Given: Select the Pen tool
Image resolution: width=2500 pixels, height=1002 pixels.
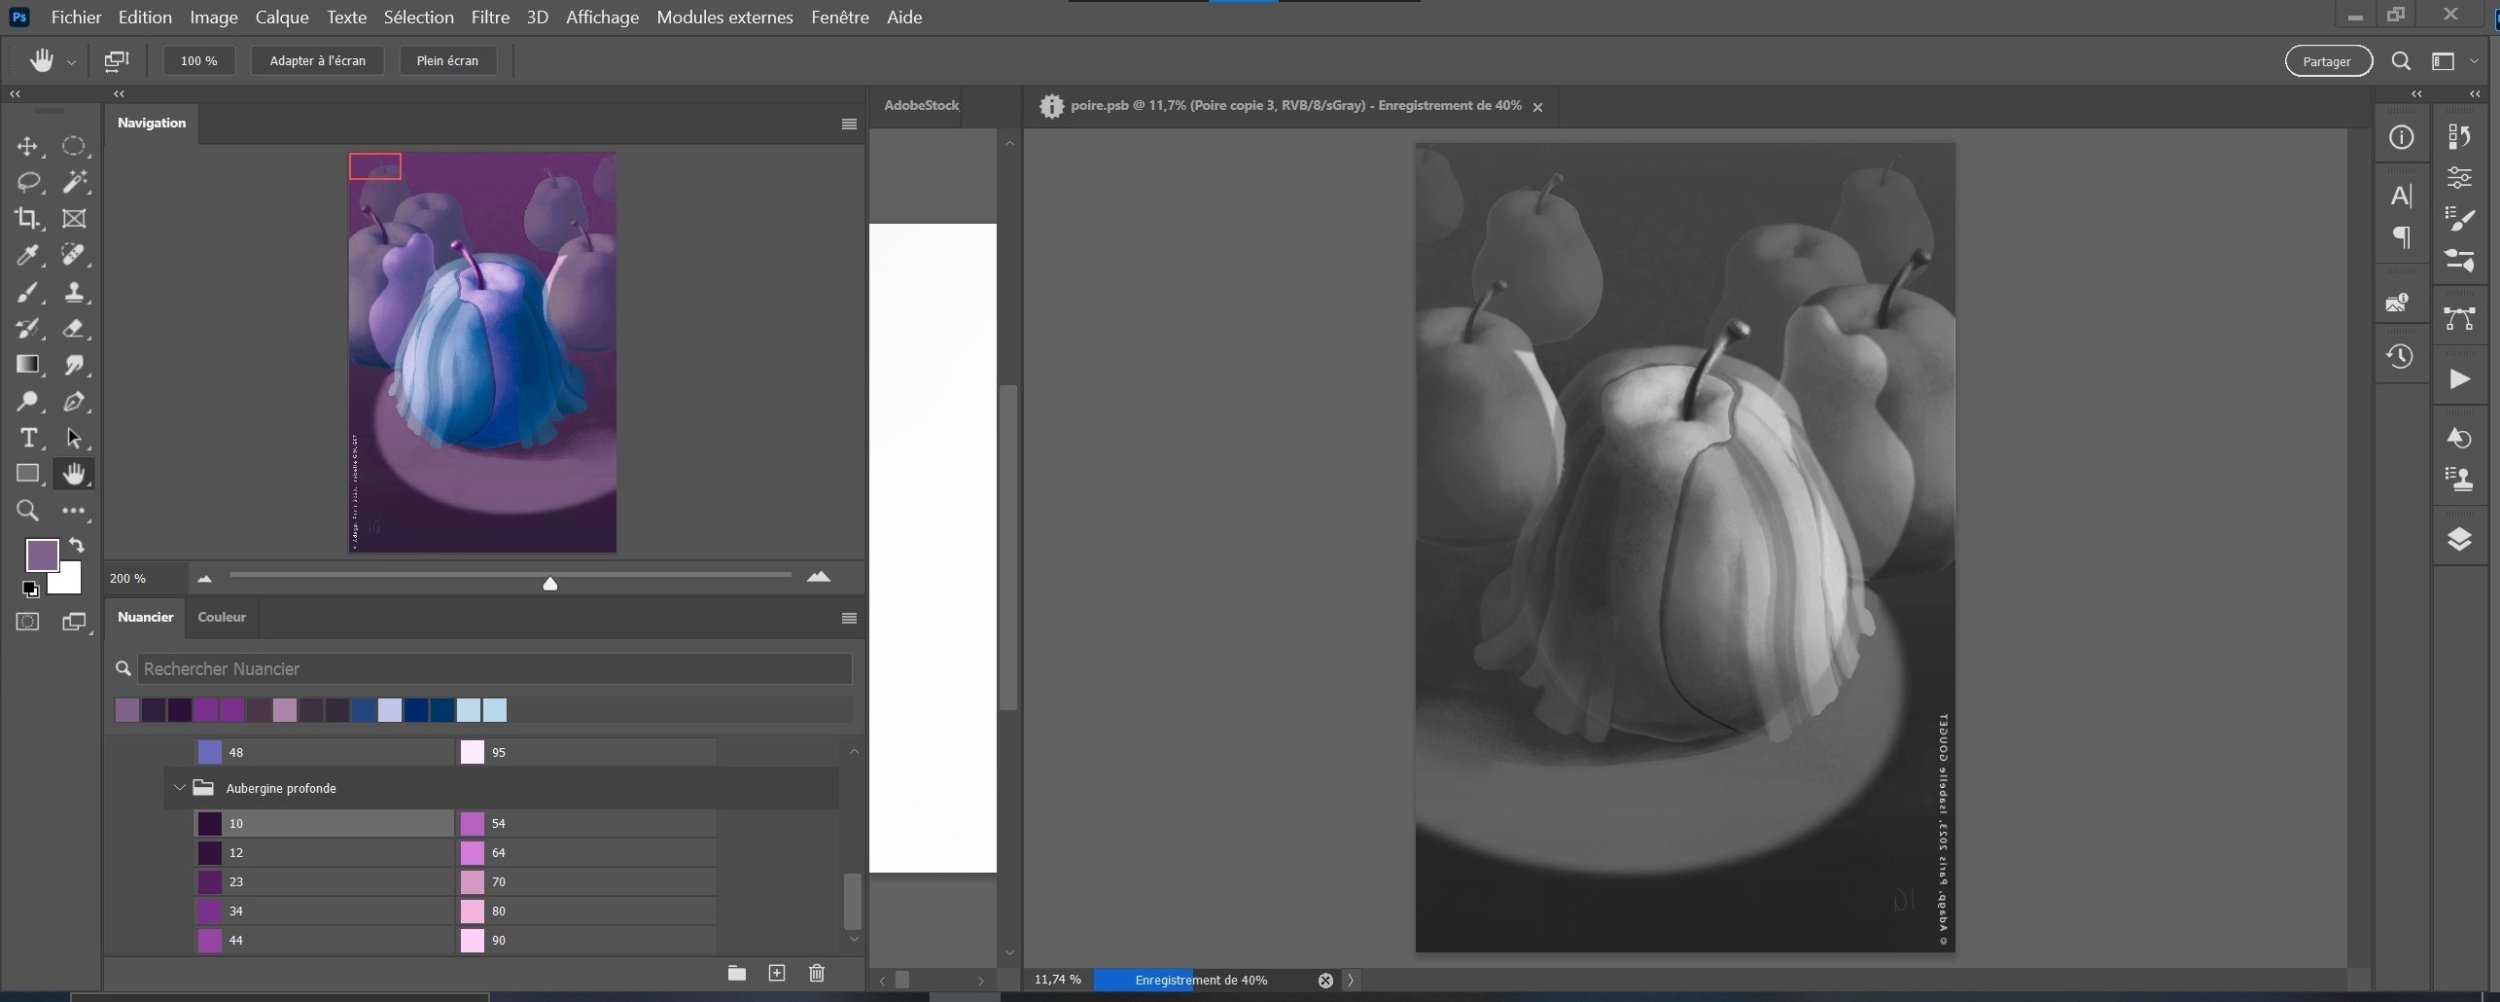Looking at the screenshot, I should click(73, 401).
